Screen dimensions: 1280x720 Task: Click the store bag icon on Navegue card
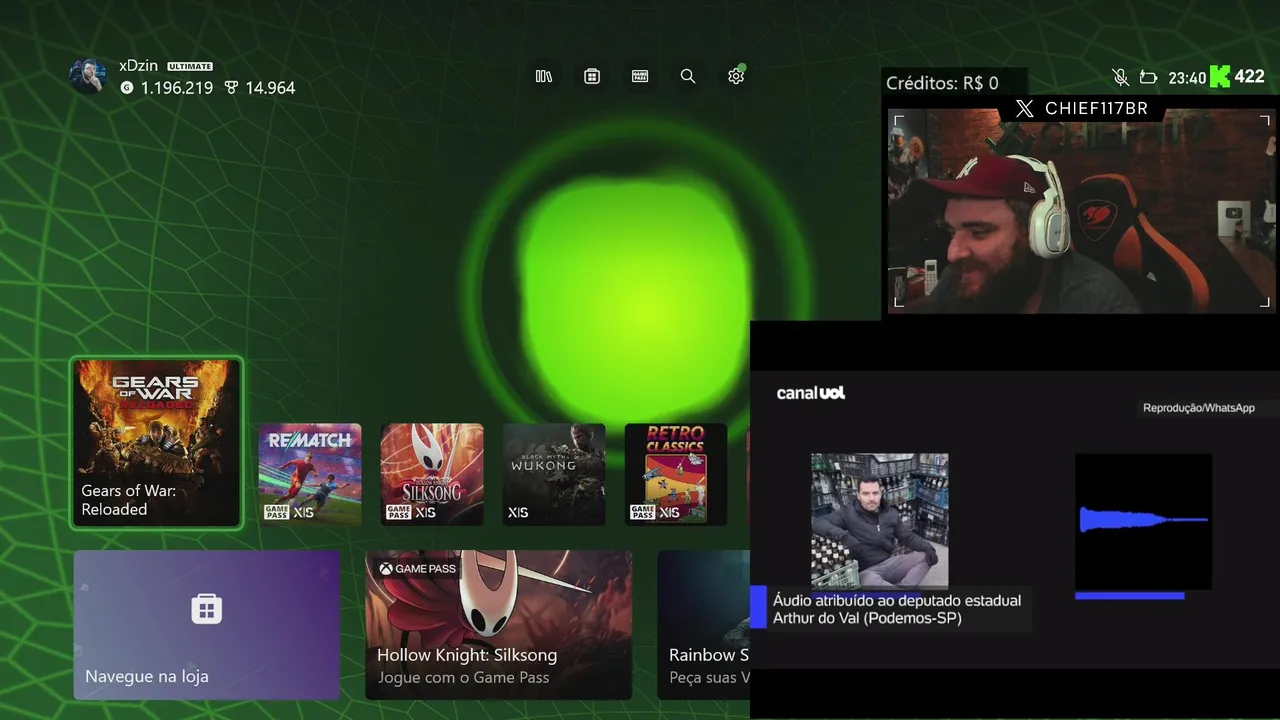tap(207, 608)
